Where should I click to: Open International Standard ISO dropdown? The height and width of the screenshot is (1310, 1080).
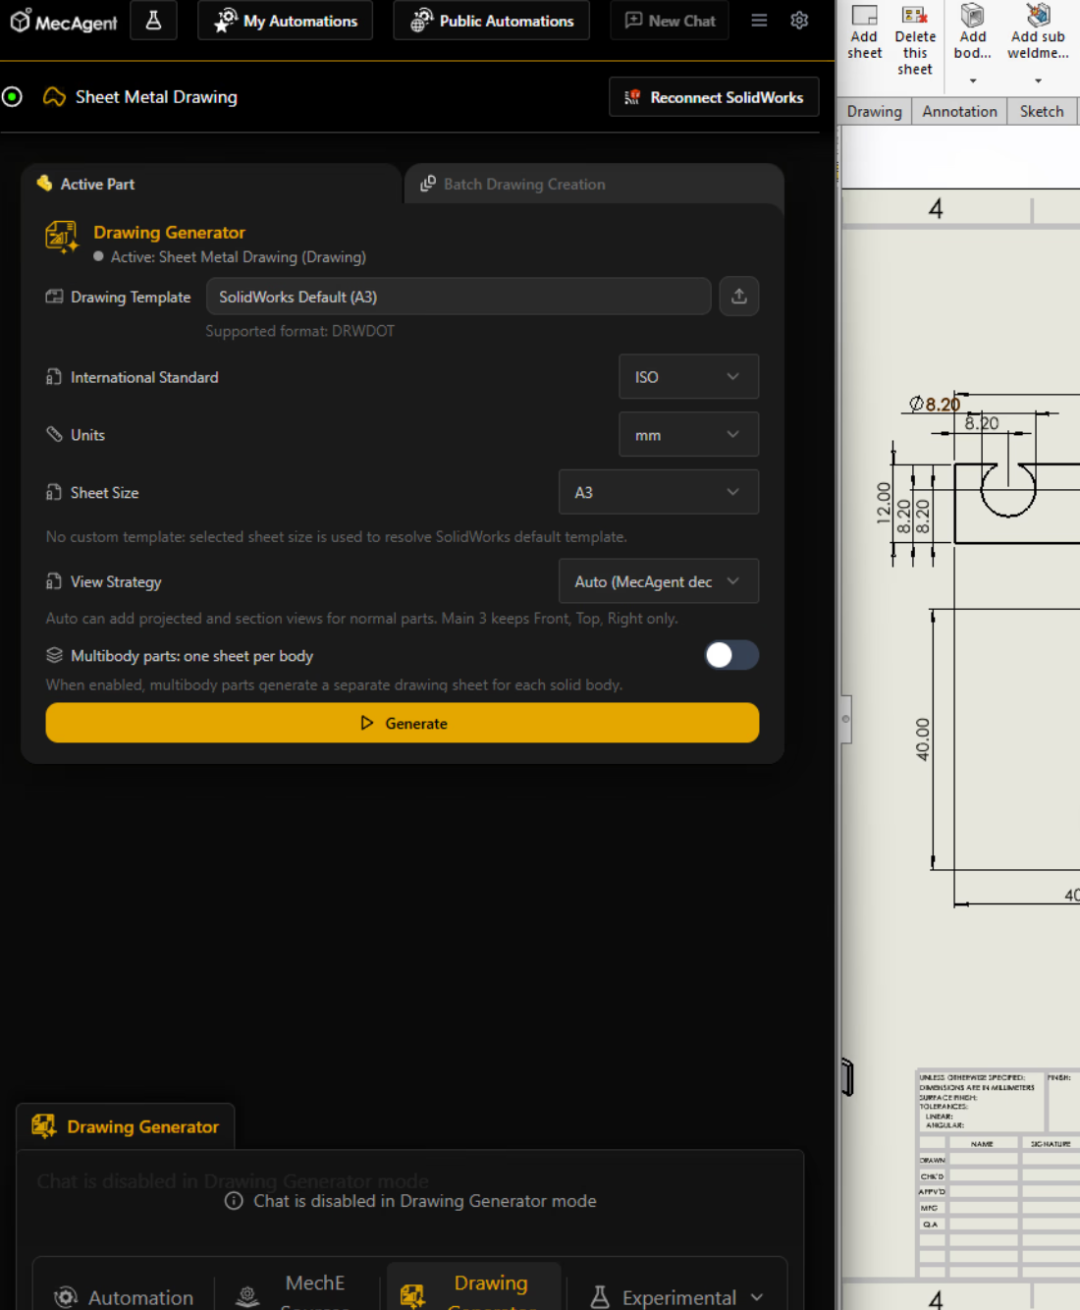pyautogui.click(x=688, y=377)
